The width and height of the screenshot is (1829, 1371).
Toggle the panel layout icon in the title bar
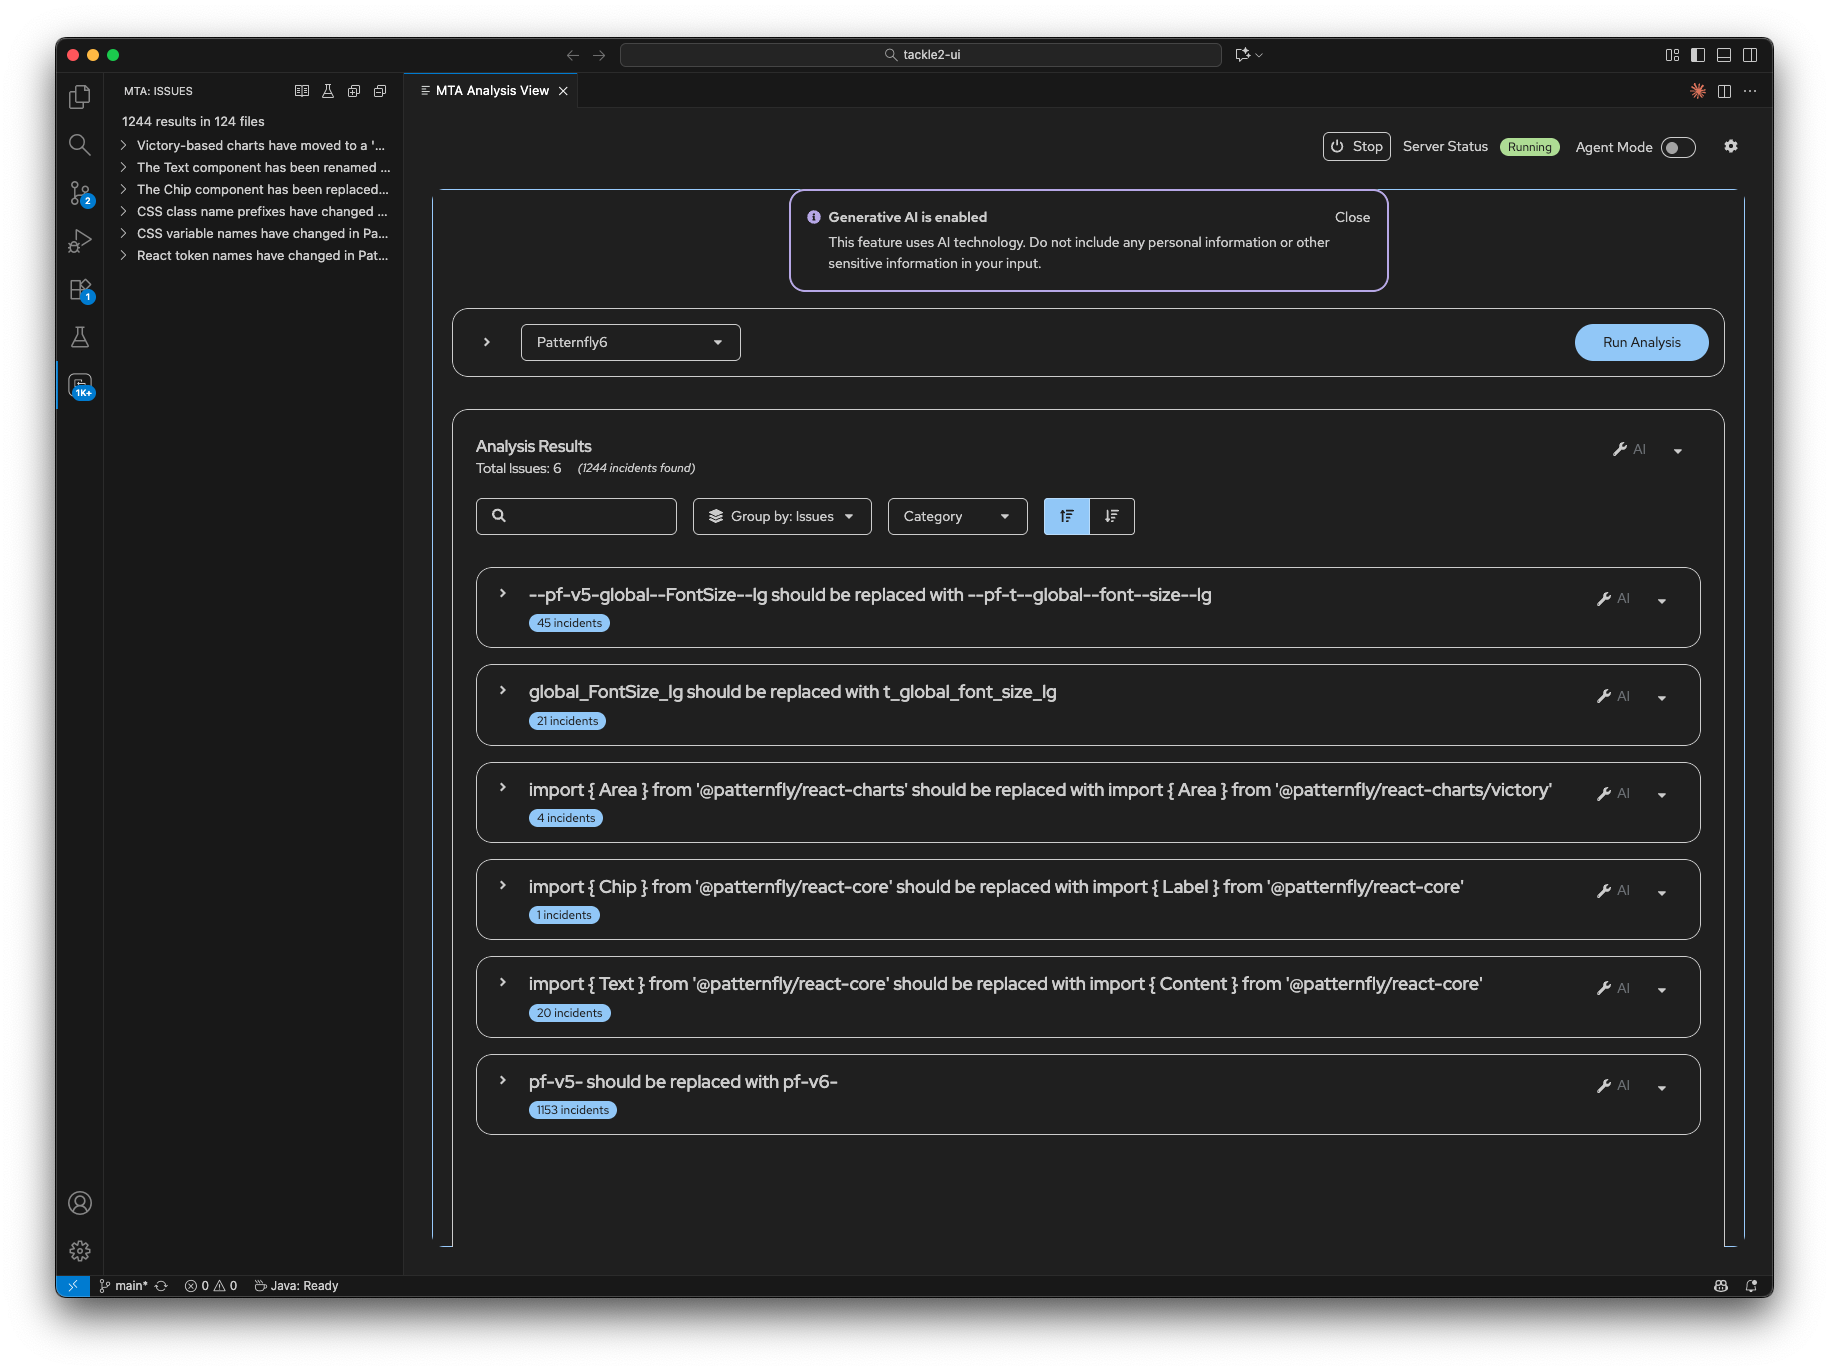1723,55
